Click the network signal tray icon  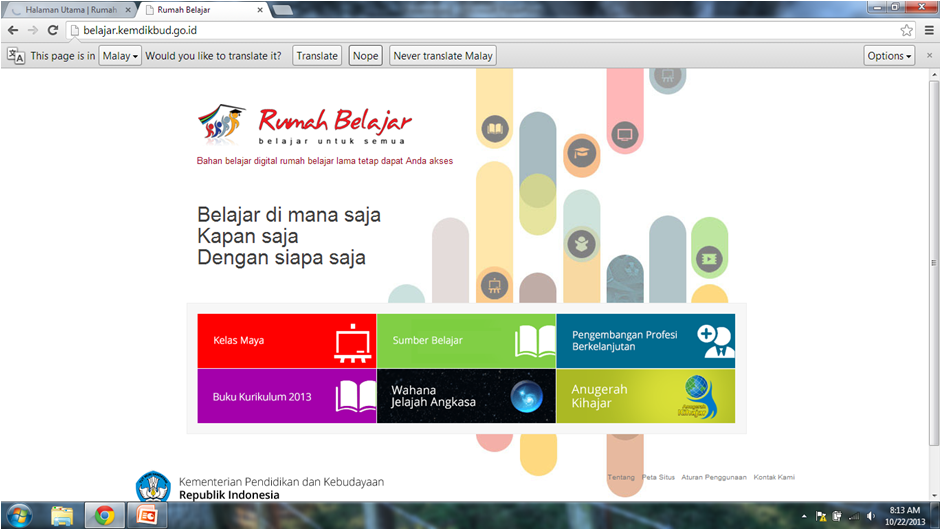853,516
